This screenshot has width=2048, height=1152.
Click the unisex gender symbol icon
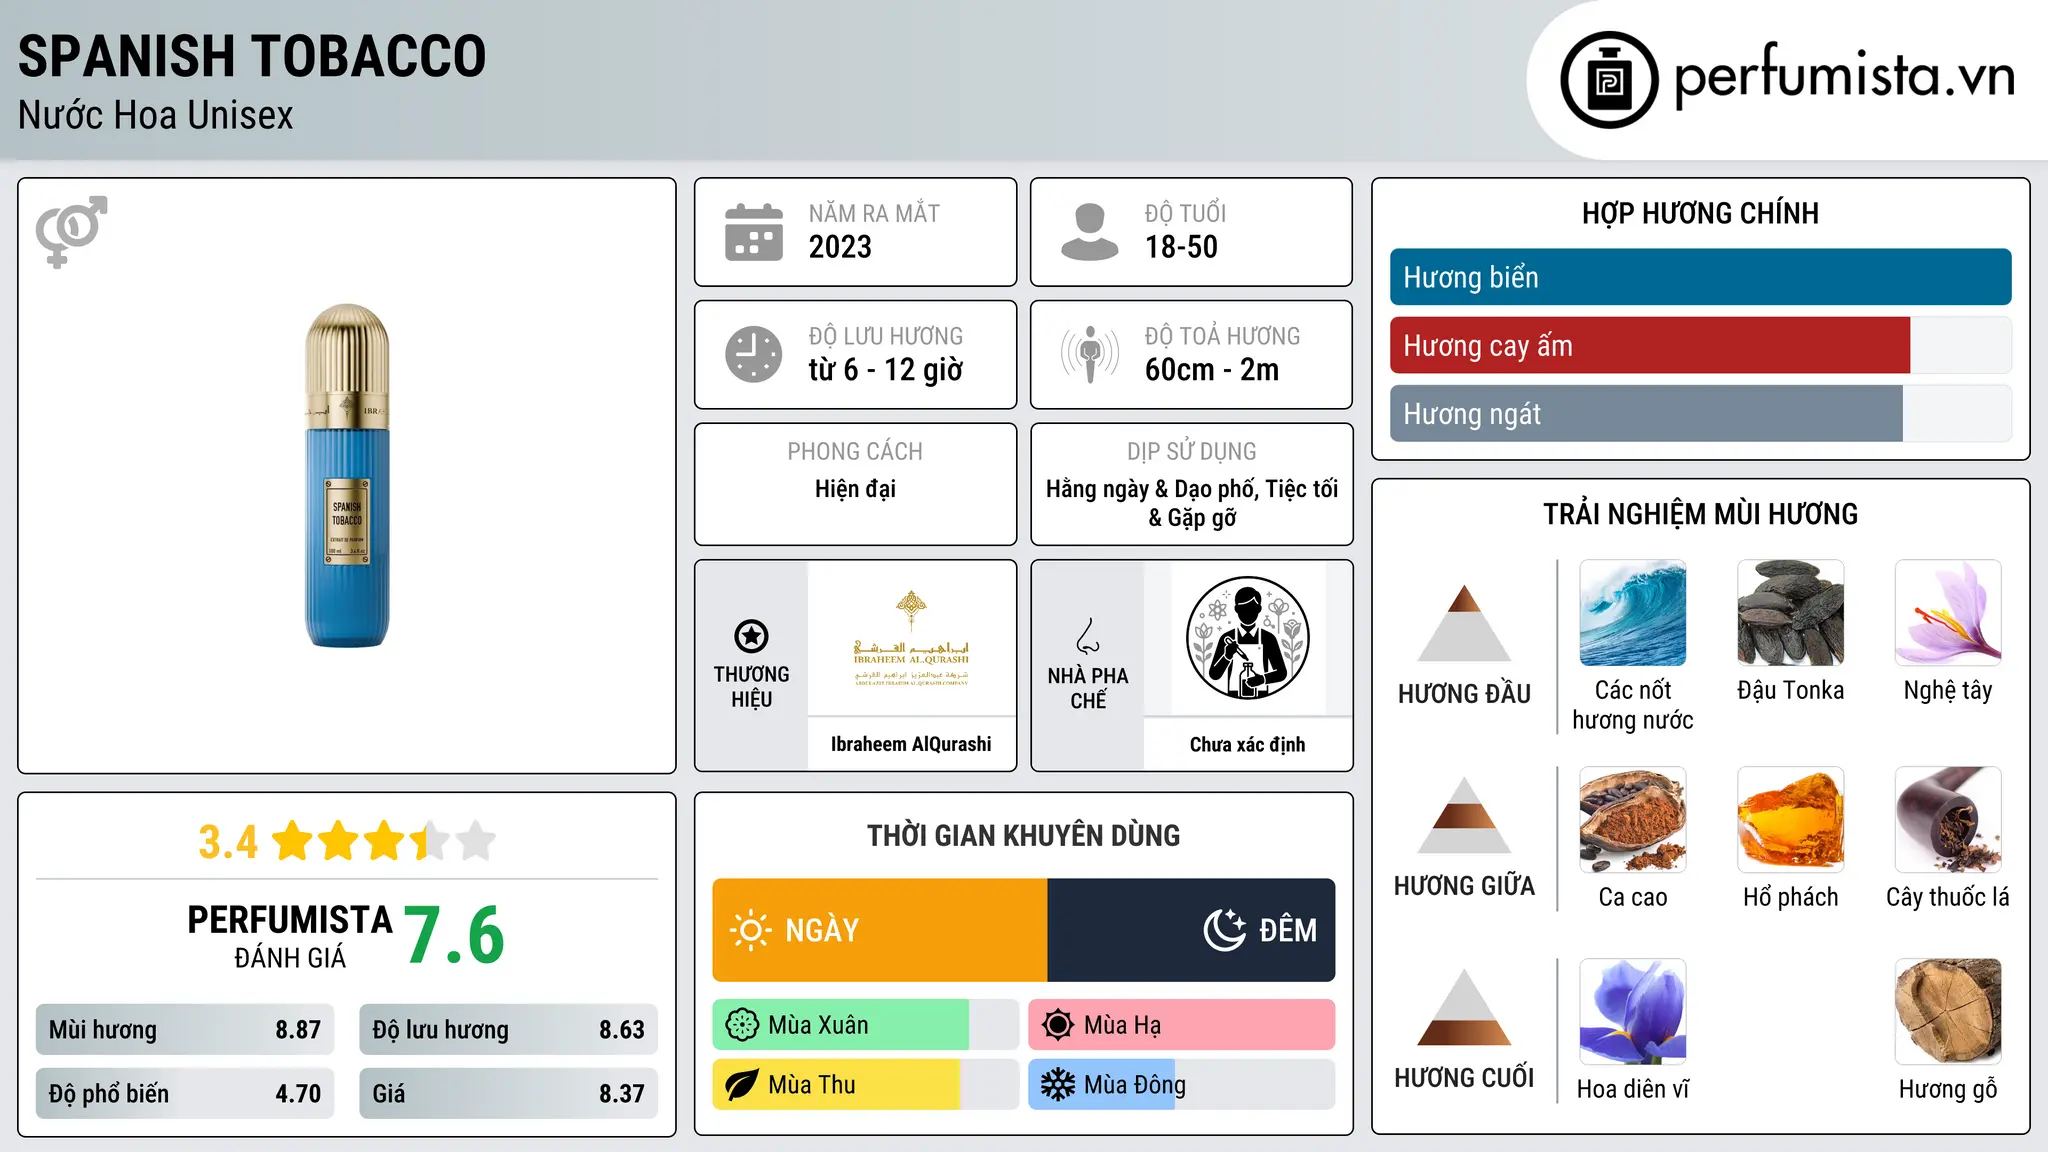tap(71, 232)
